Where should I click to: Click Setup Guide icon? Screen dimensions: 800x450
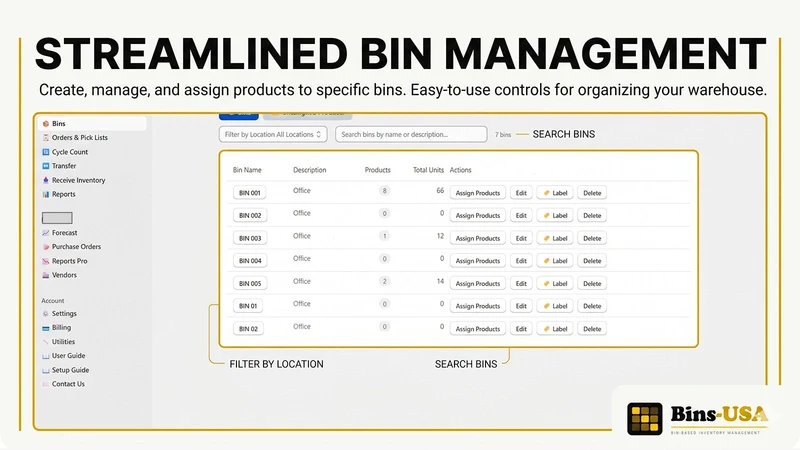click(45, 370)
